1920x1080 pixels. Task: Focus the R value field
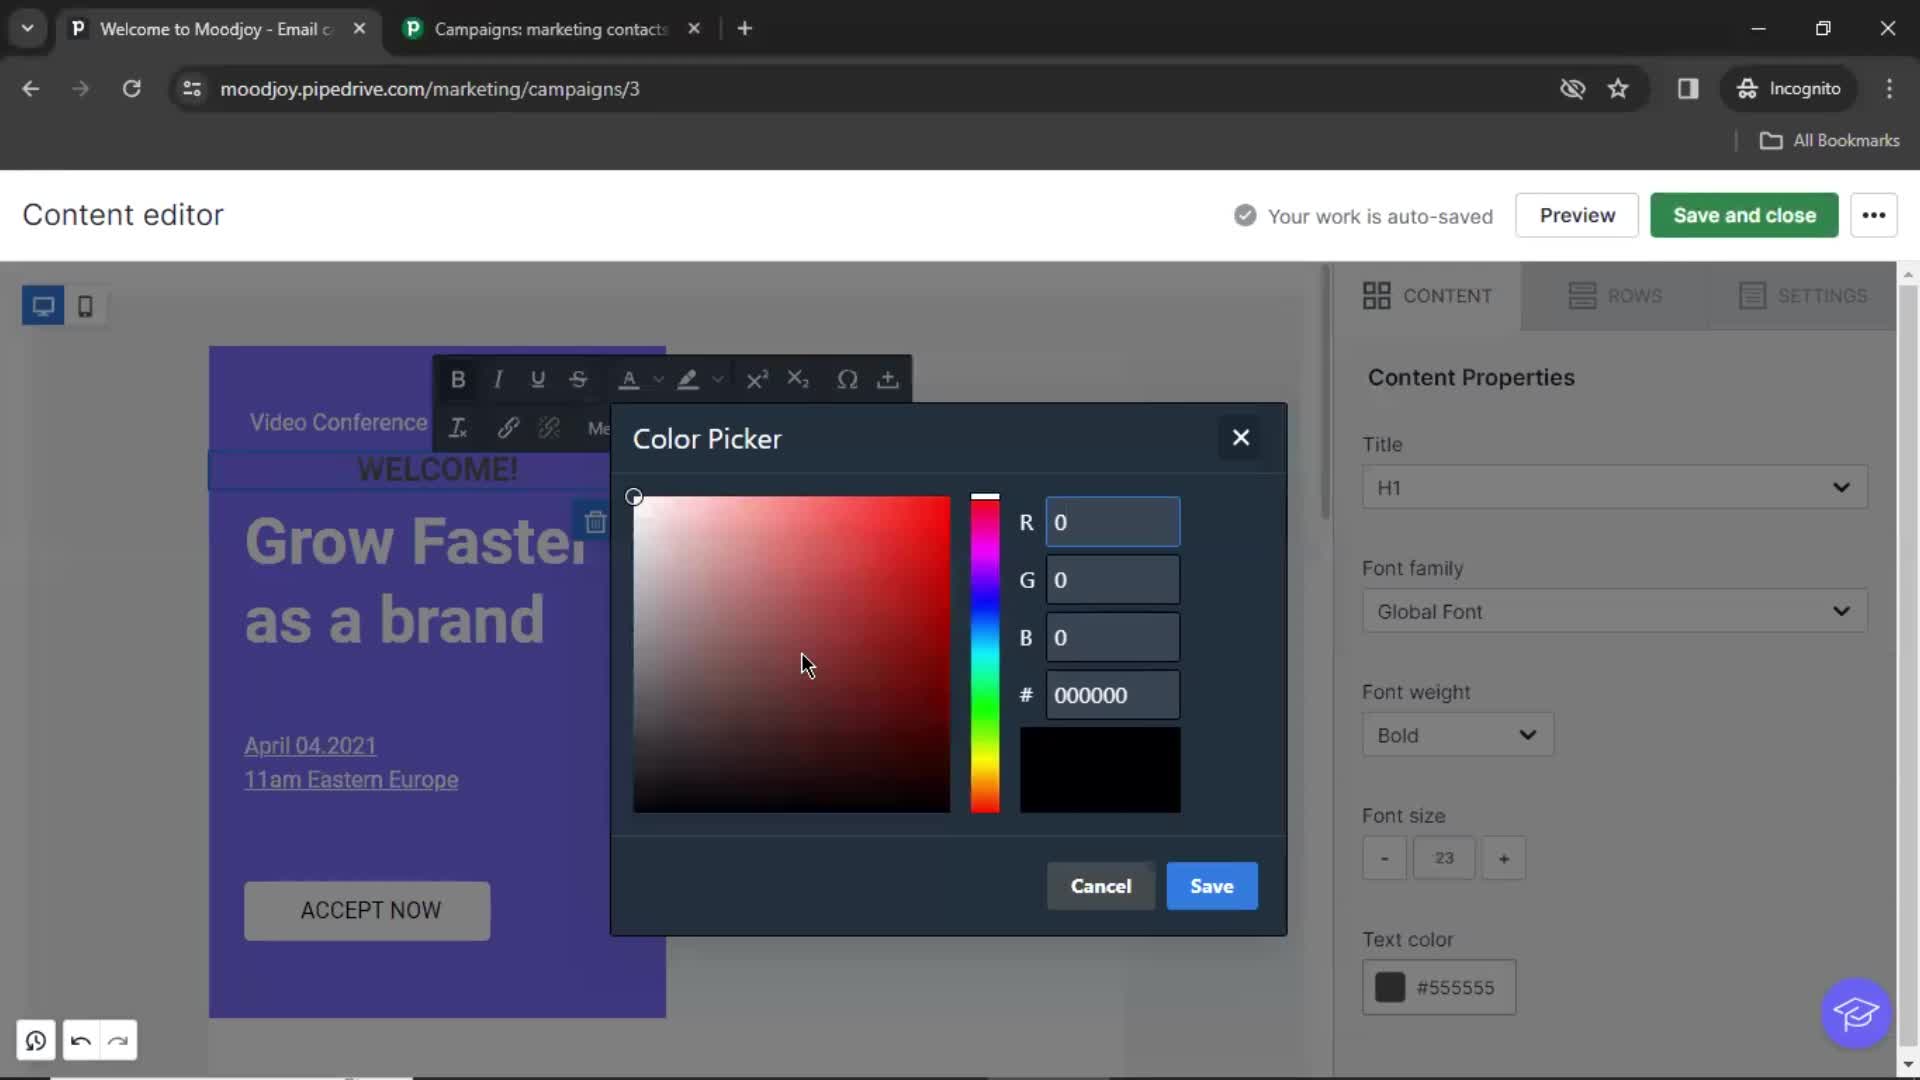(x=1113, y=522)
